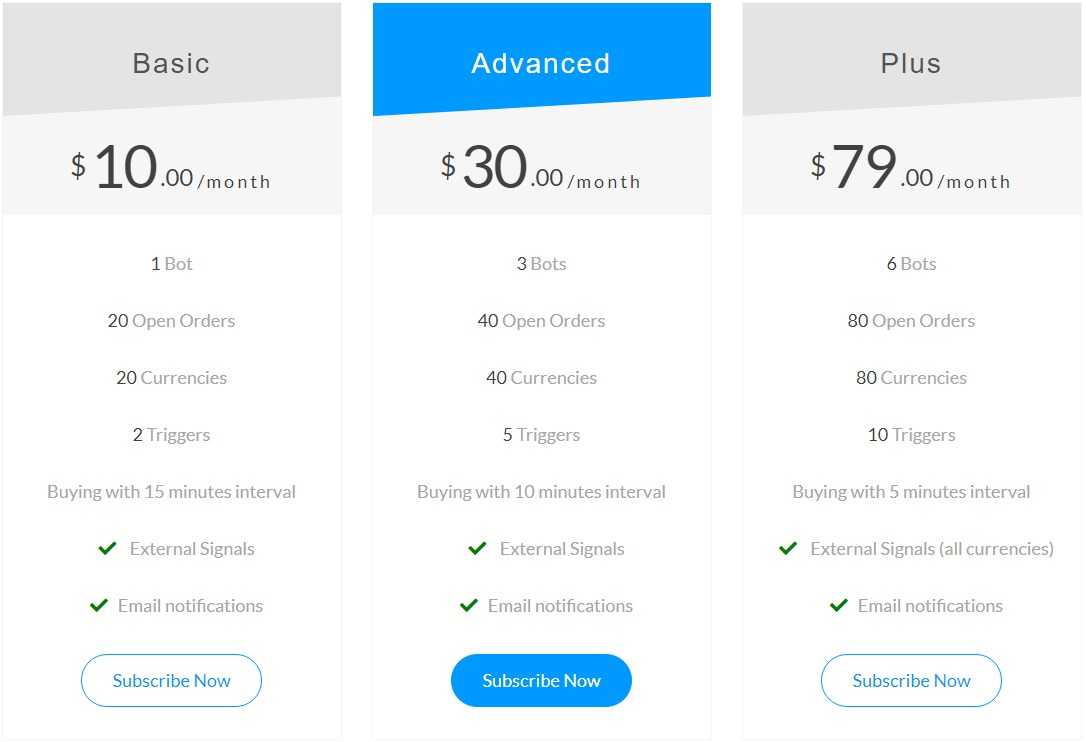Click the '6 Bots' feature text
Viewport: 1086px width, 742px height.
[911, 264]
